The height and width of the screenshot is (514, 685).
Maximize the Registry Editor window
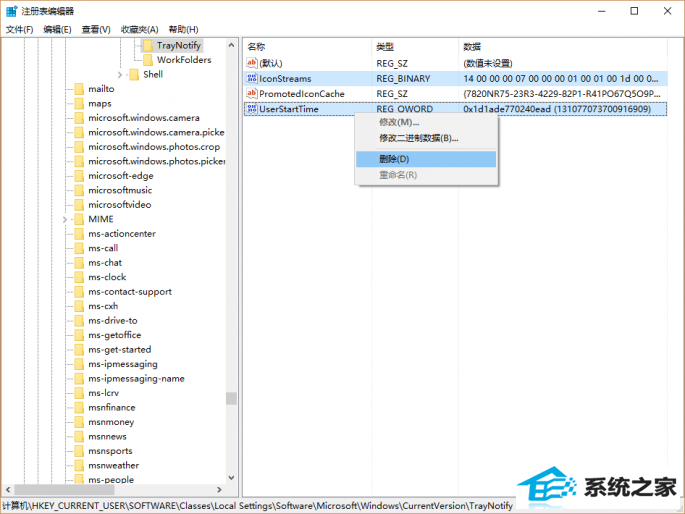(x=634, y=11)
